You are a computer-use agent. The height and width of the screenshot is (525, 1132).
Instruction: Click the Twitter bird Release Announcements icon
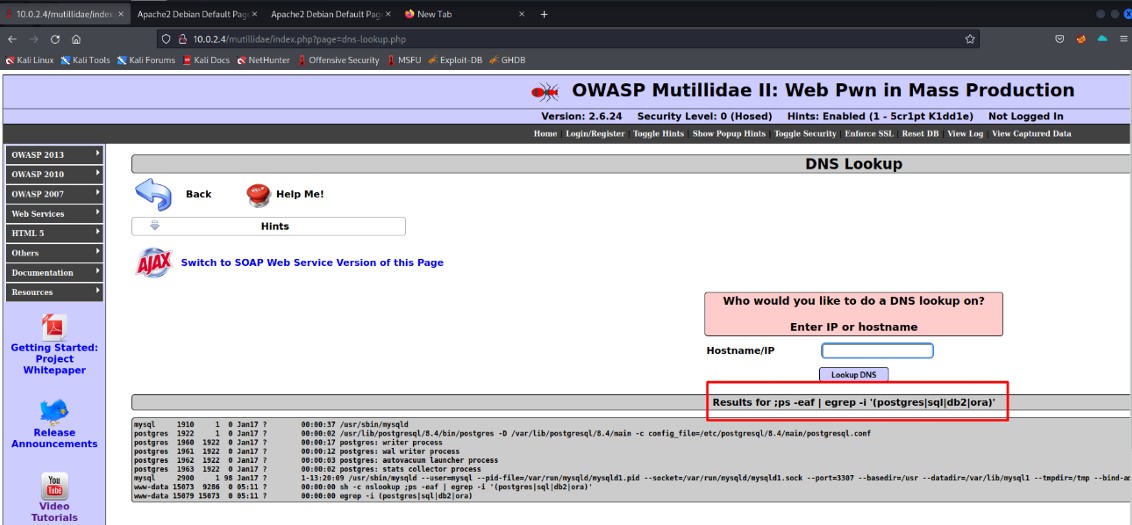[54, 412]
